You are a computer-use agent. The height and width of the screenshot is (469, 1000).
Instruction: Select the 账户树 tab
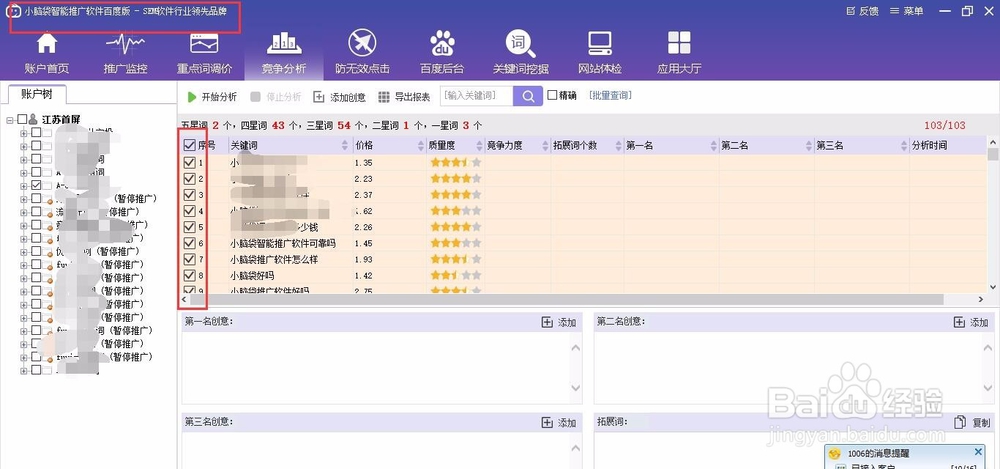click(37, 94)
